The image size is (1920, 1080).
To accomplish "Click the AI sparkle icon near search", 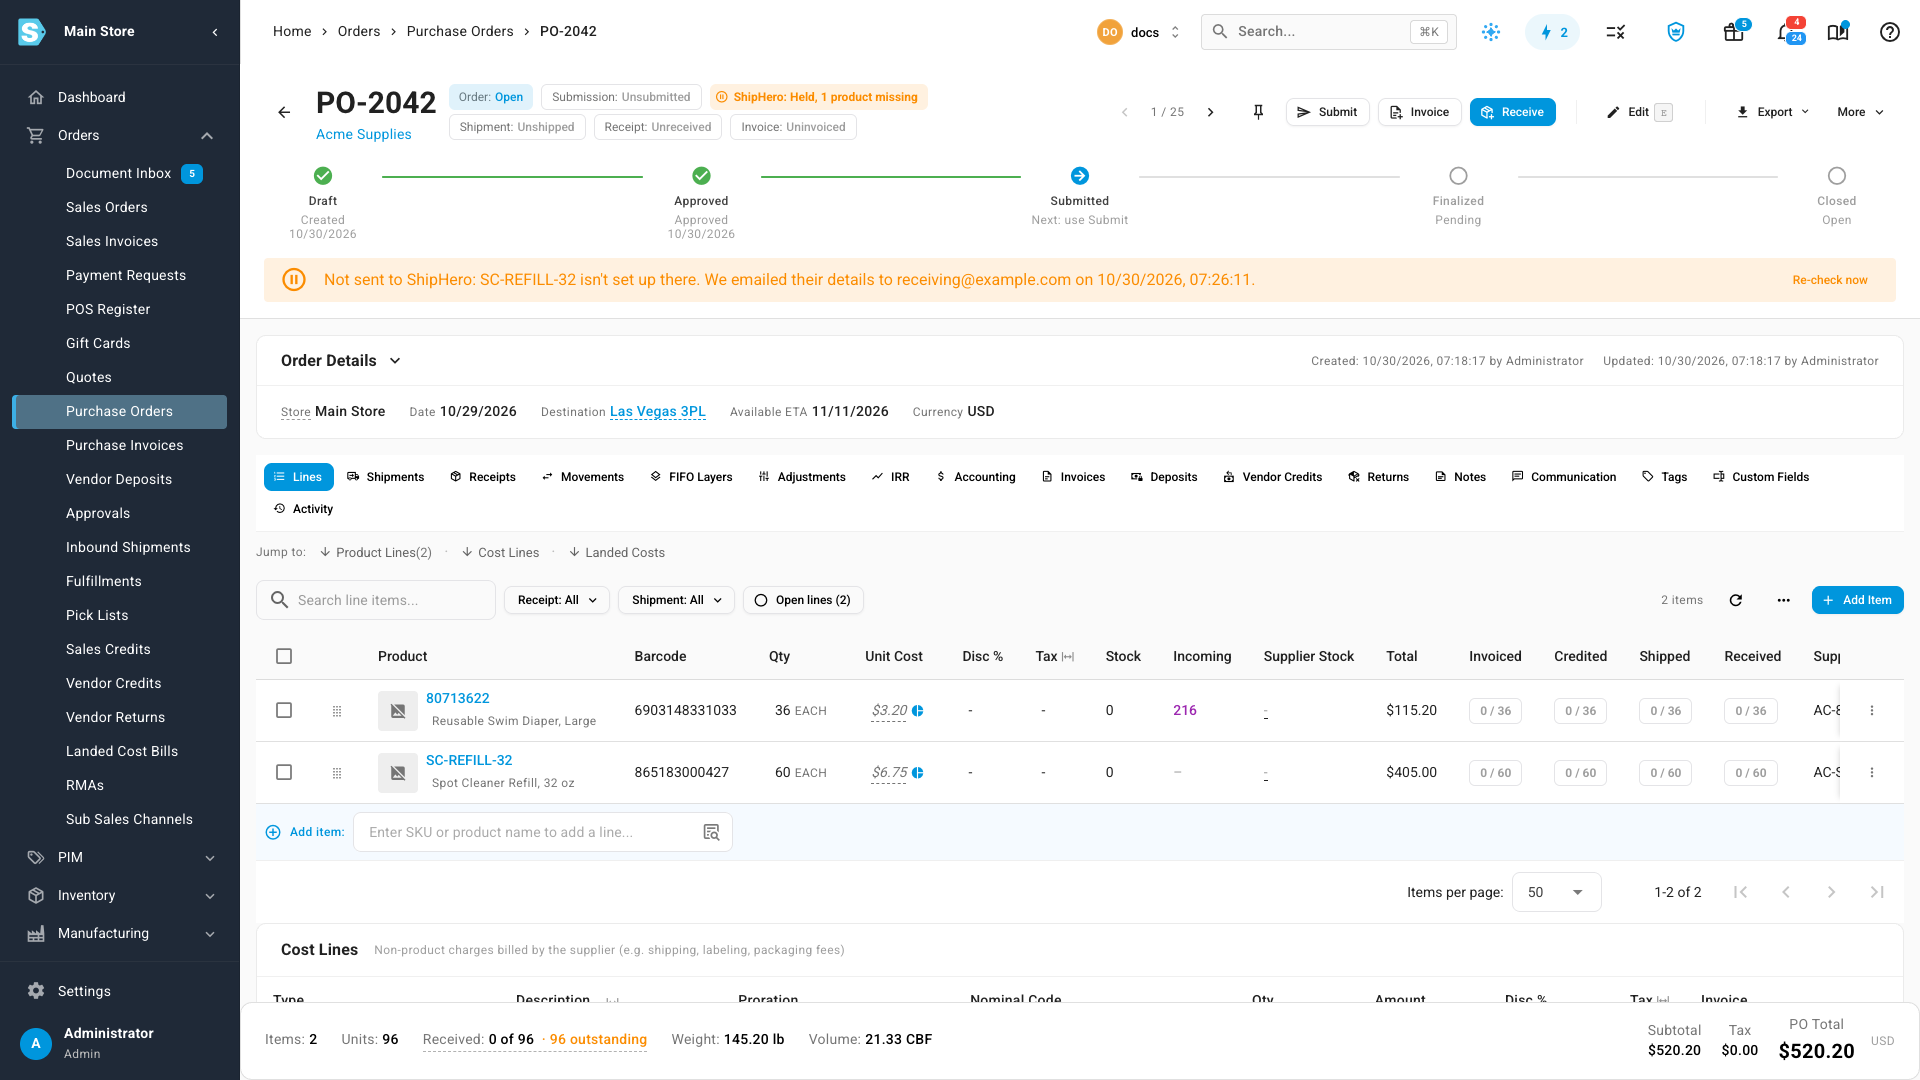I will point(1491,32).
